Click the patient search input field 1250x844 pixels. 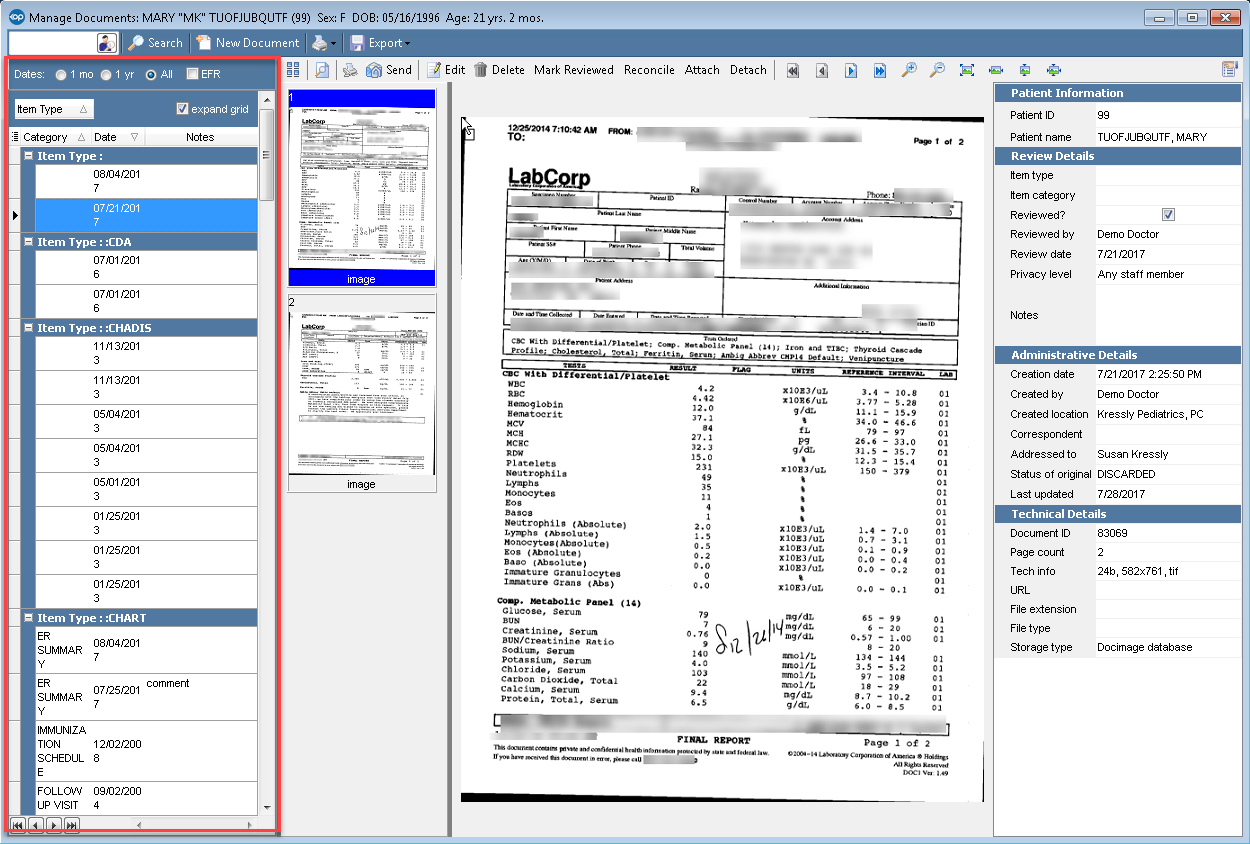53,43
